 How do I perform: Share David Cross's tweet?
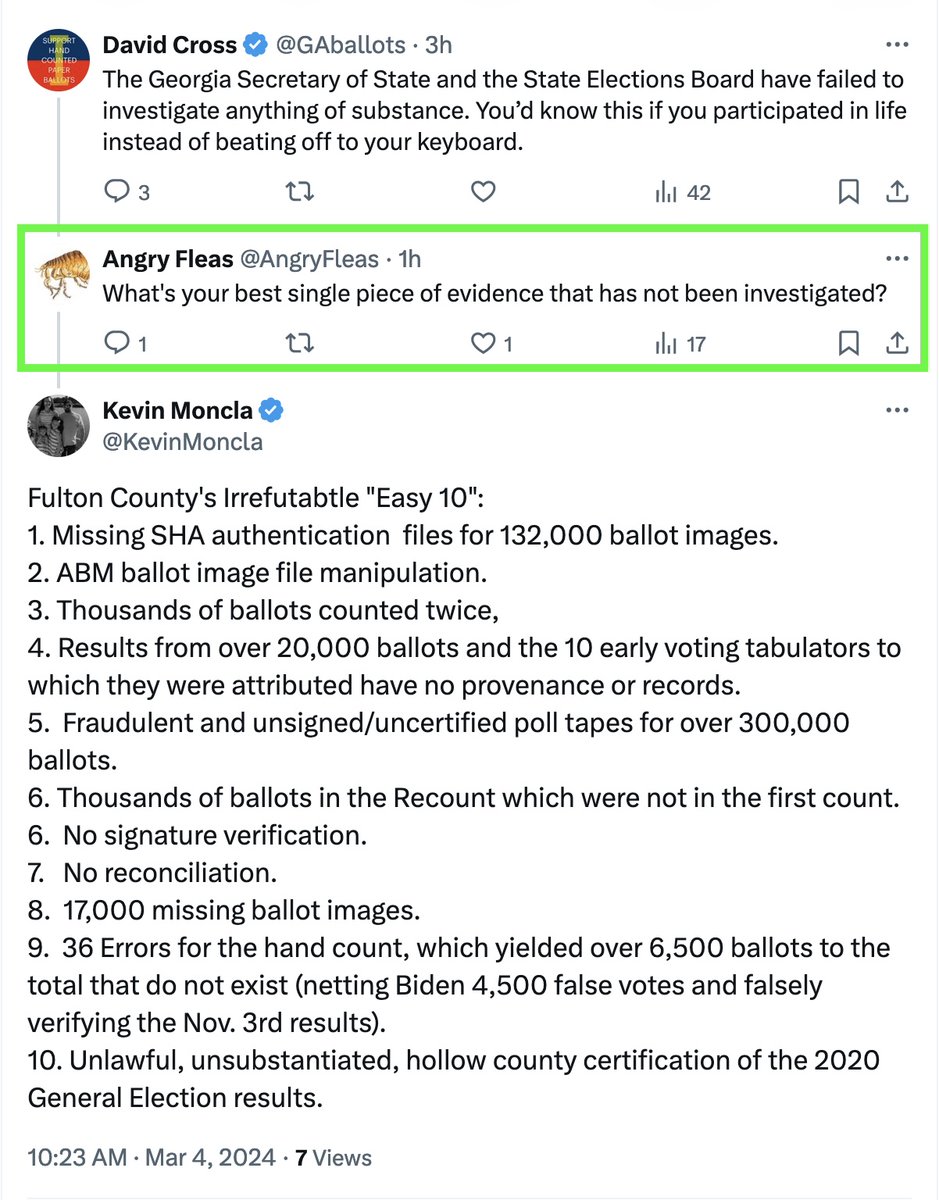(x=897, y=192)
